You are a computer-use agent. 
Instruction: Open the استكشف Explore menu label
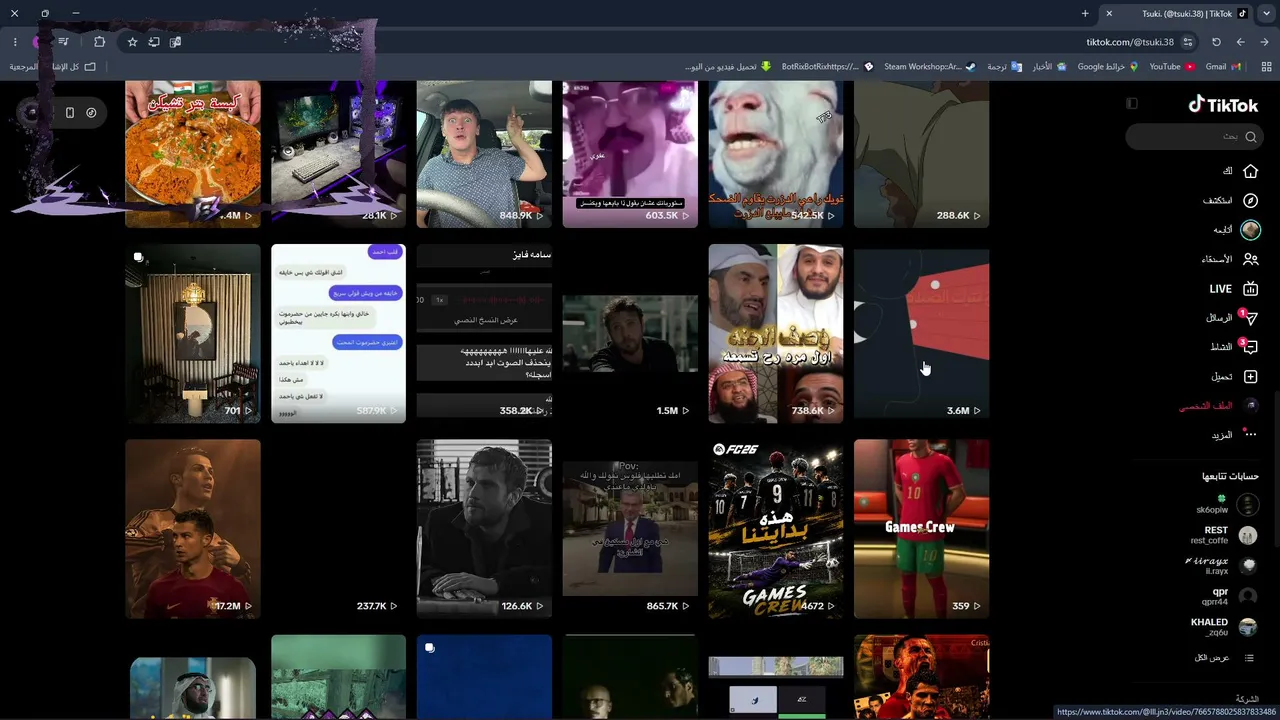[1217, 201]
